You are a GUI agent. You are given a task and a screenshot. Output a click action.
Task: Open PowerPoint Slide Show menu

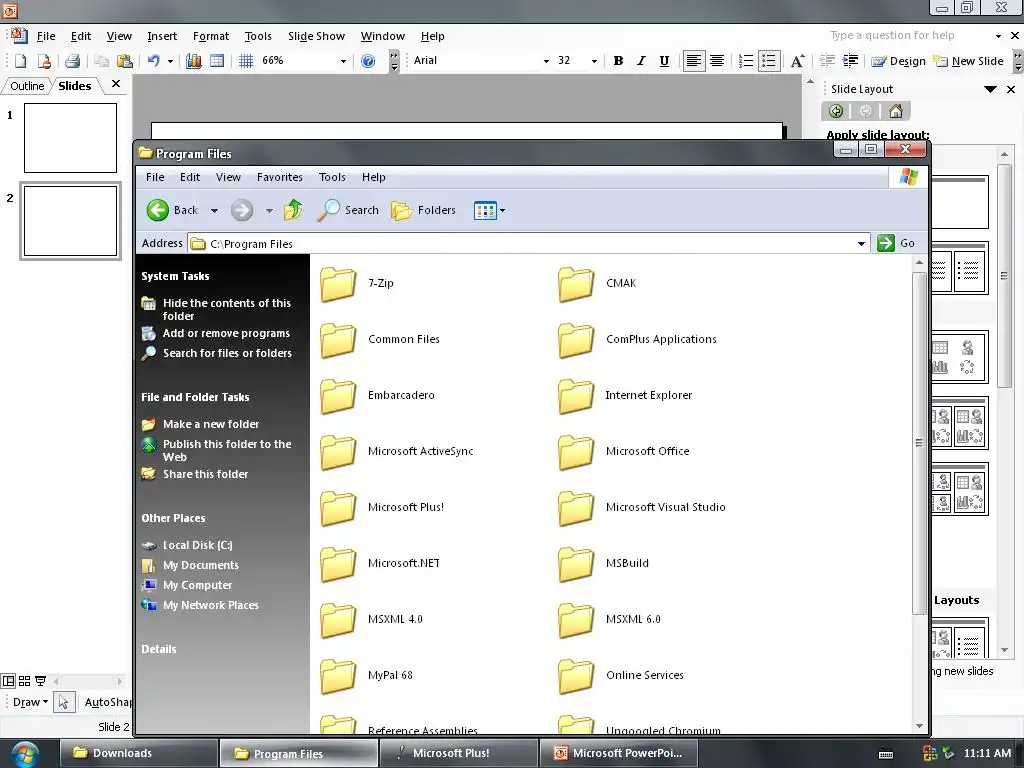(x=316, y=36)
